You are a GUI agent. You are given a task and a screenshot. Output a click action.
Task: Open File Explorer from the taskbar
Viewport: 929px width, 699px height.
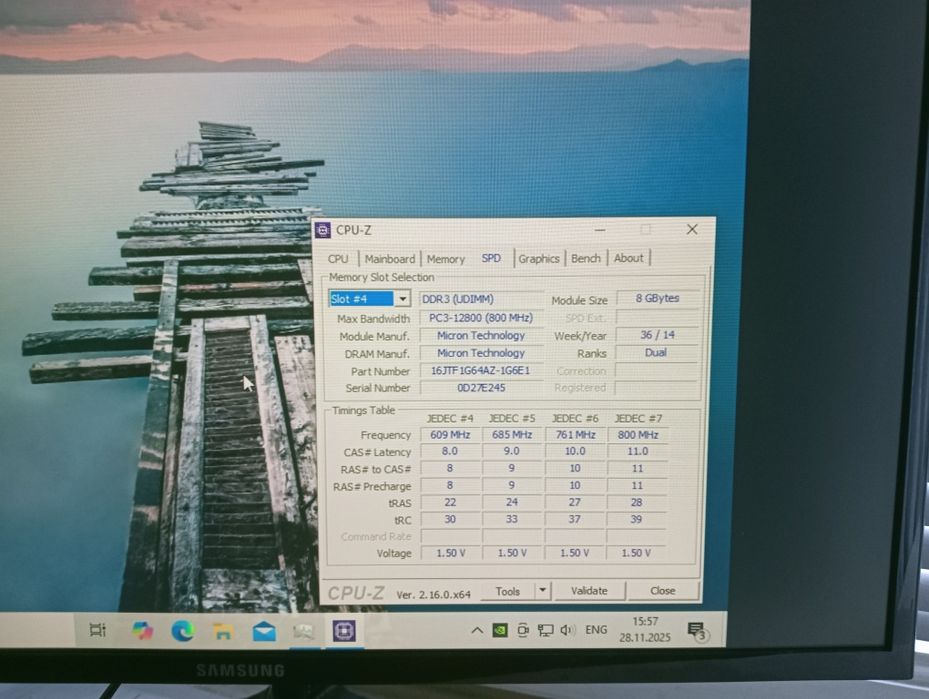point(223,631)
